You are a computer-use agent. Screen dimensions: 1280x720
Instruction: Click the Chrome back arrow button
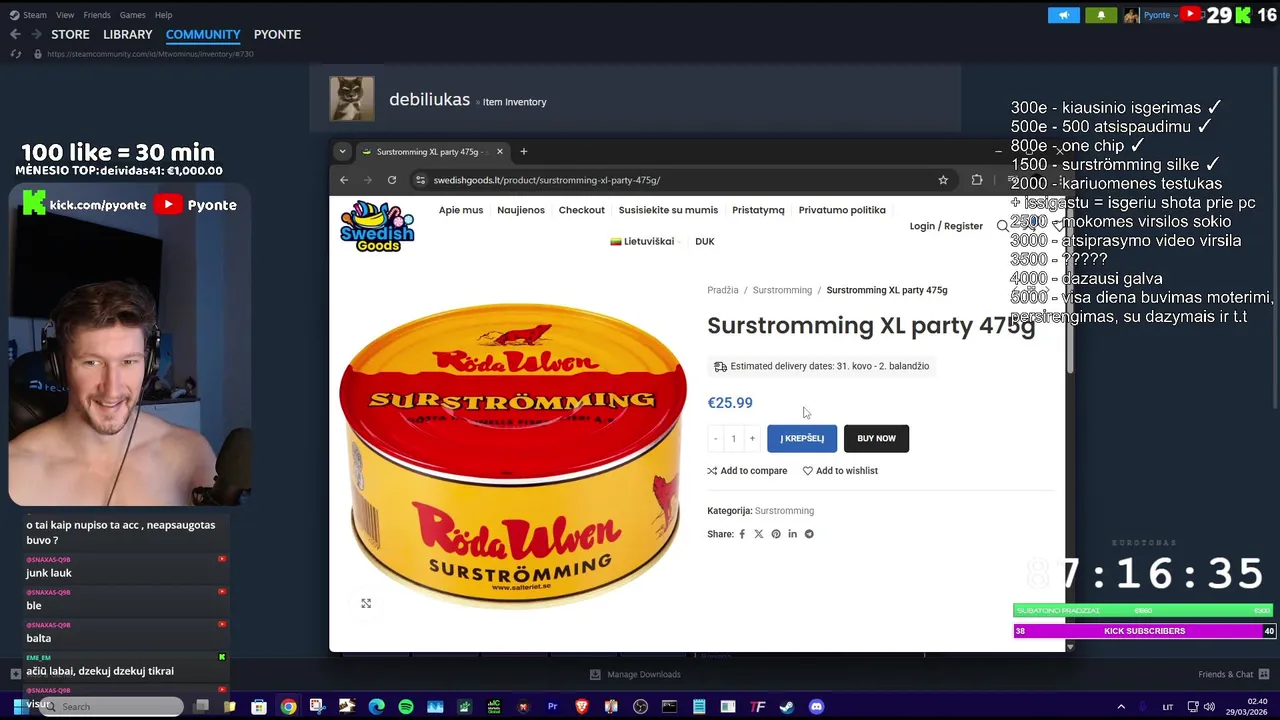click(344, 180)
